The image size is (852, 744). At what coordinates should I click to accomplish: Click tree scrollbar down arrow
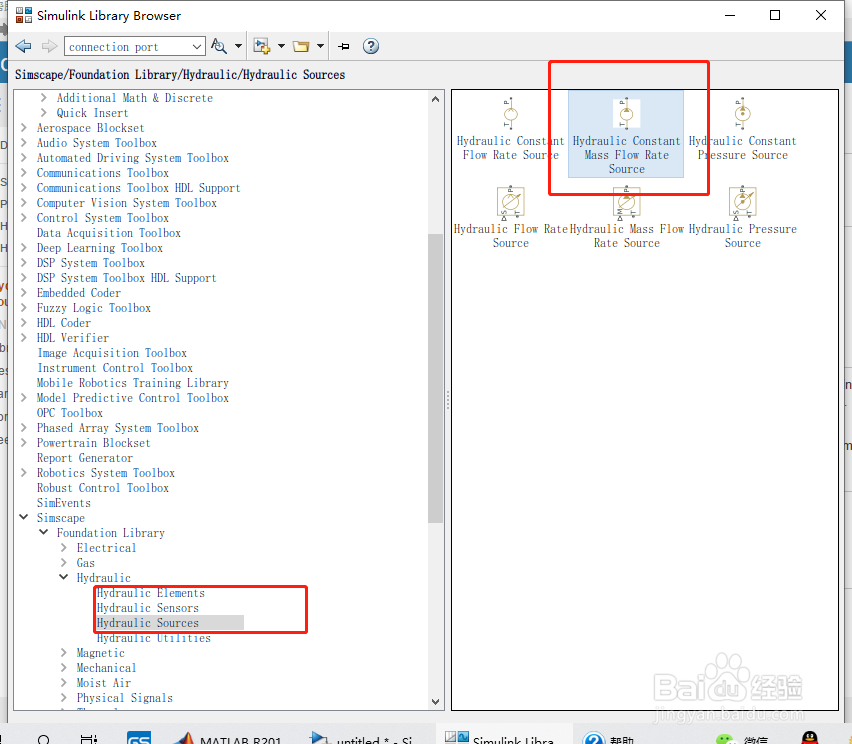pos(435,702)
